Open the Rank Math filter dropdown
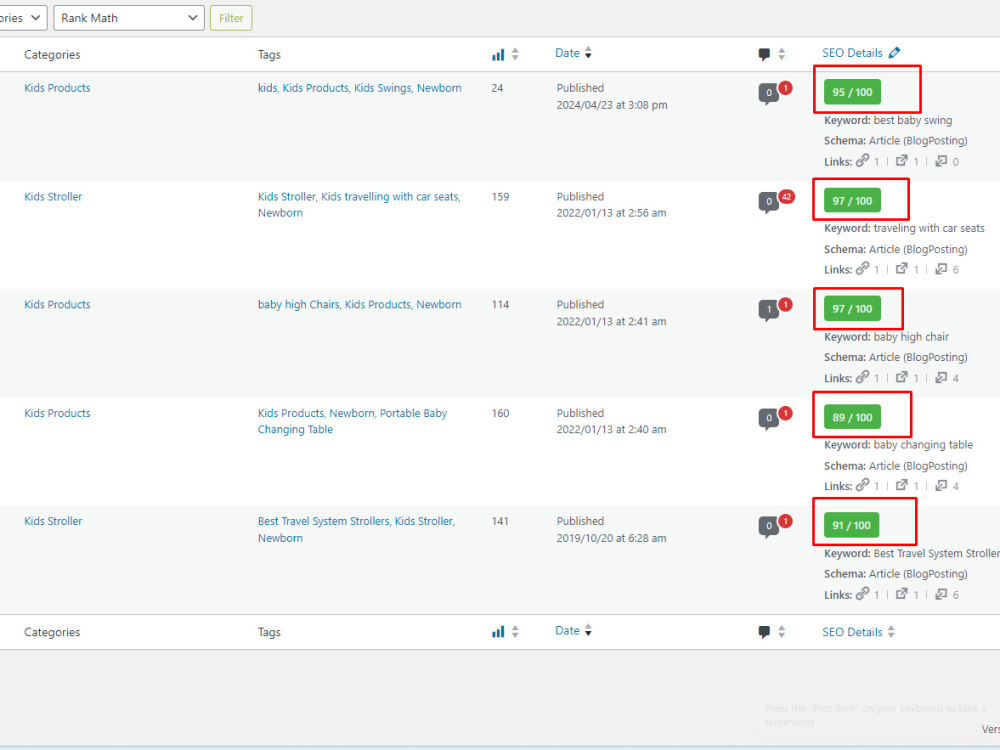The height and width of the screenshot is (750, 1000). (x=129, y=18)
